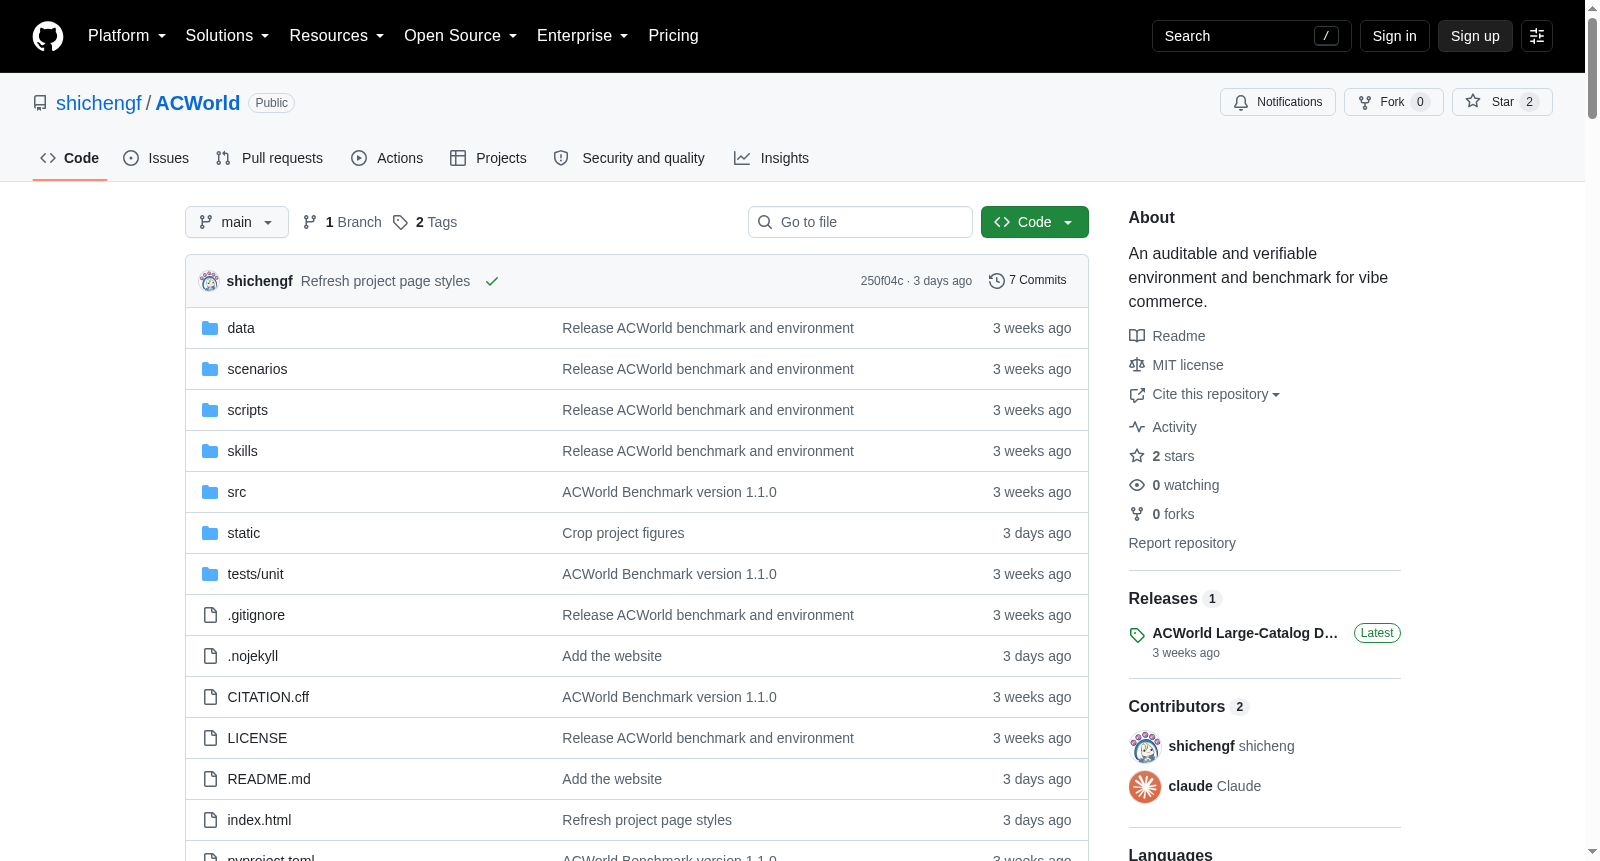Image resolution: width=1600 pixels, height=861 pixels.
Task: Switch to the Pull requests tab
Action: click(x=269, y=158)
